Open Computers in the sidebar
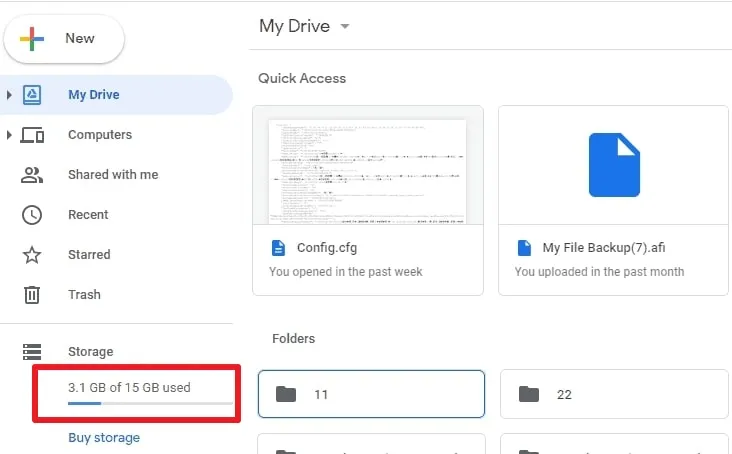 pos(100,135)
